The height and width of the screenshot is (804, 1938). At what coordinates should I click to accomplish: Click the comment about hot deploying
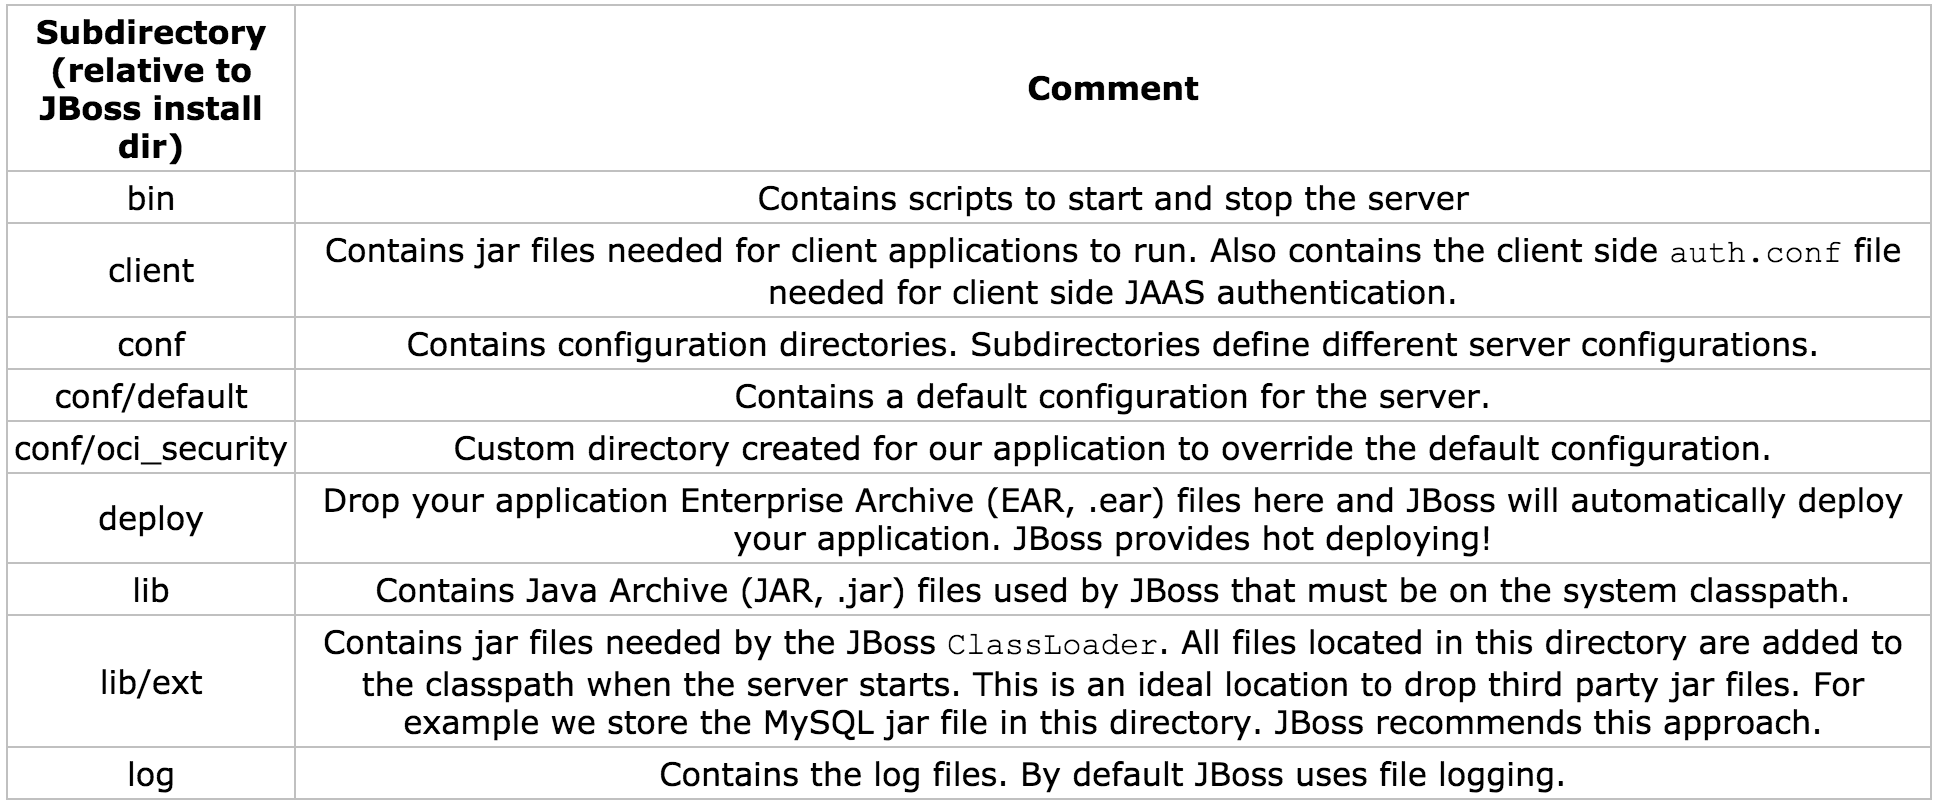[1112, 519]
